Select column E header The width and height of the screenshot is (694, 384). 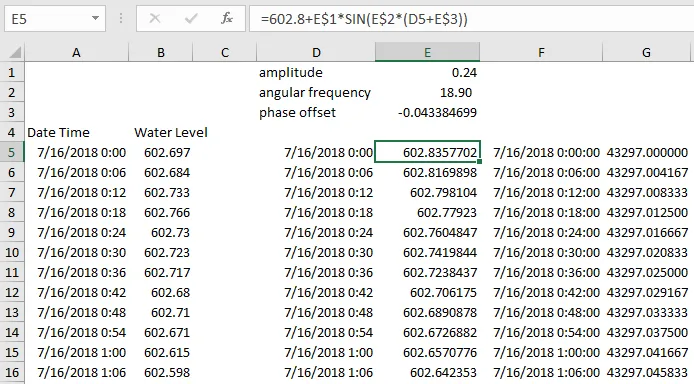point(427,53)
